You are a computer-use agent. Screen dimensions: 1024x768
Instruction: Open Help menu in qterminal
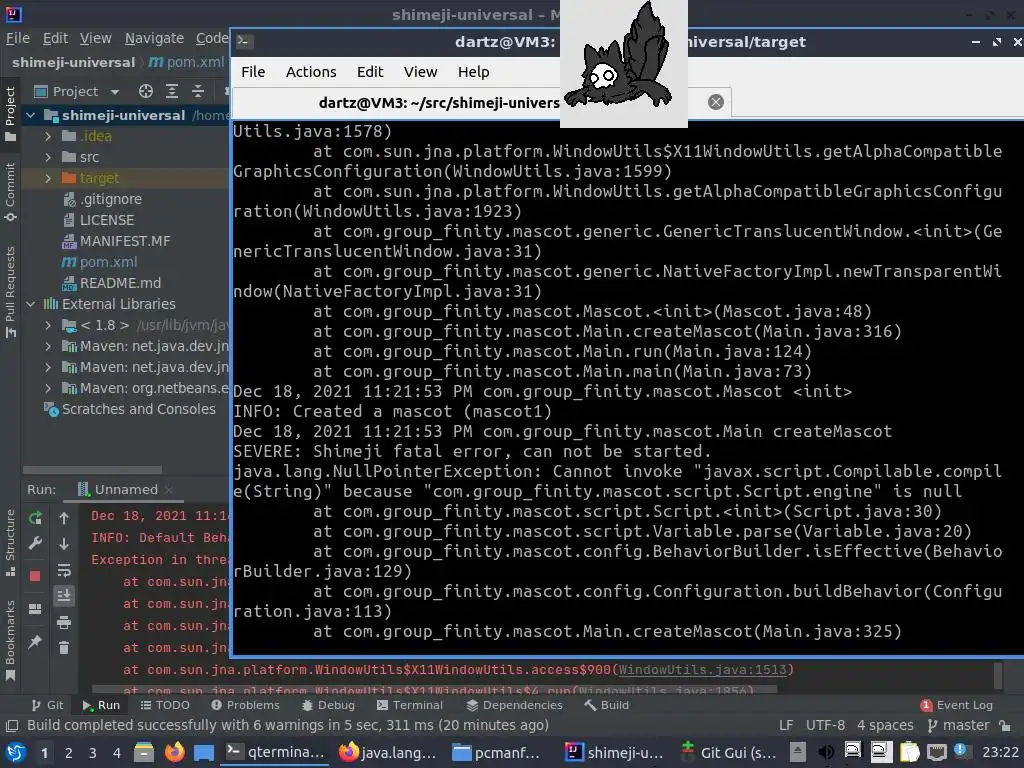tap(473, 72)
